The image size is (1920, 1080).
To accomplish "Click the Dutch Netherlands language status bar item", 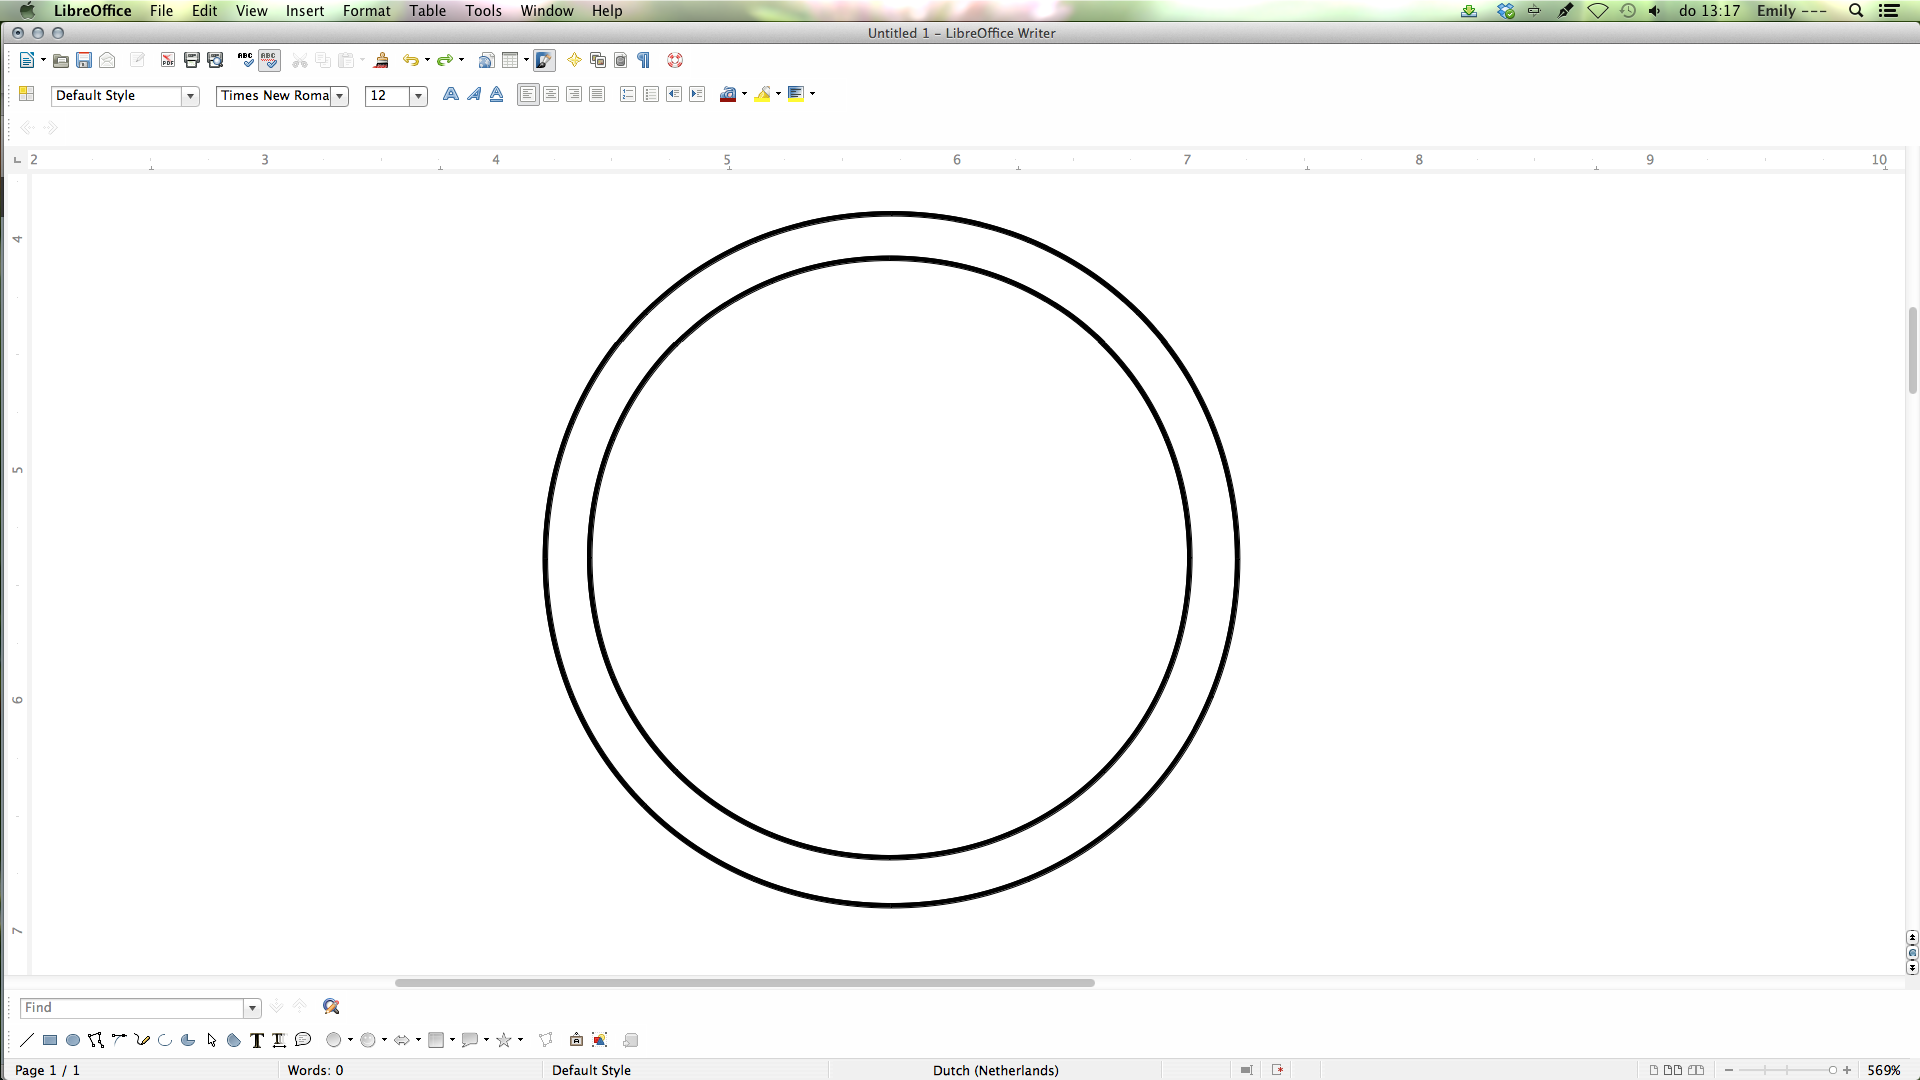I will point(996,1069).
